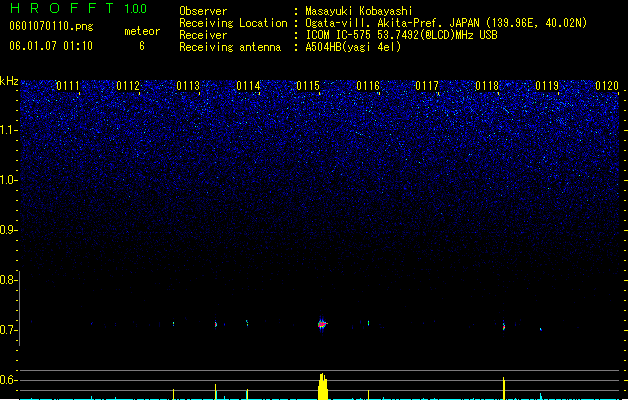Click the 0112 time marker label
The image size is (629, 400).
[x=128, y=86]
